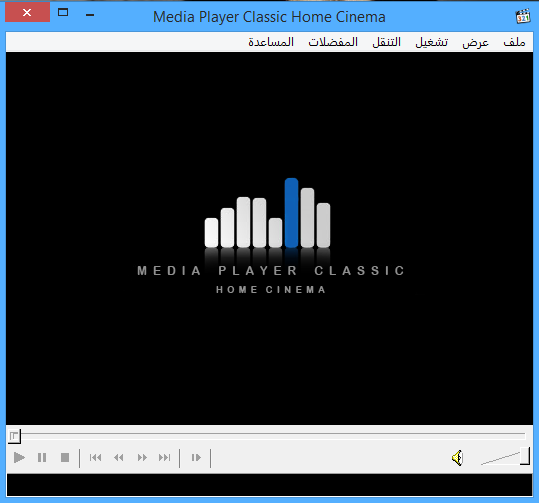
Task: Open the عرض (View) menu
Action: pos(475,42)
